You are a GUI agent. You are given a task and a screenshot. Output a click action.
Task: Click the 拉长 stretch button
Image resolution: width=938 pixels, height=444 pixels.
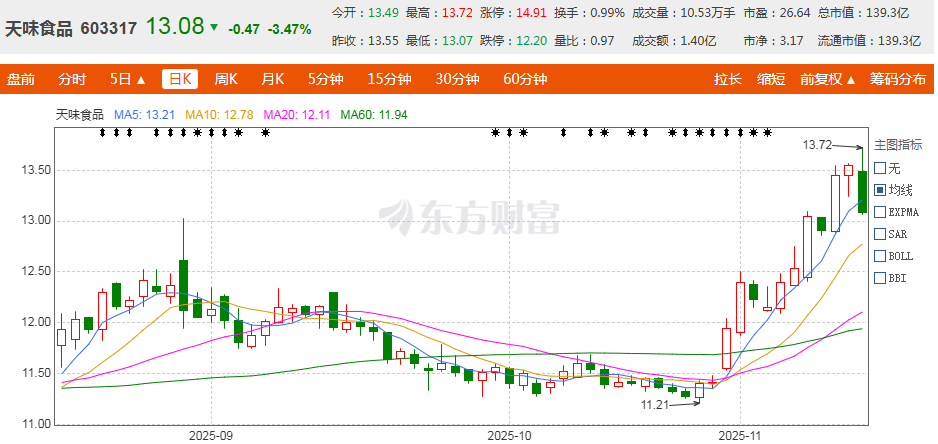pyautogui.click(x=727, y=80)
